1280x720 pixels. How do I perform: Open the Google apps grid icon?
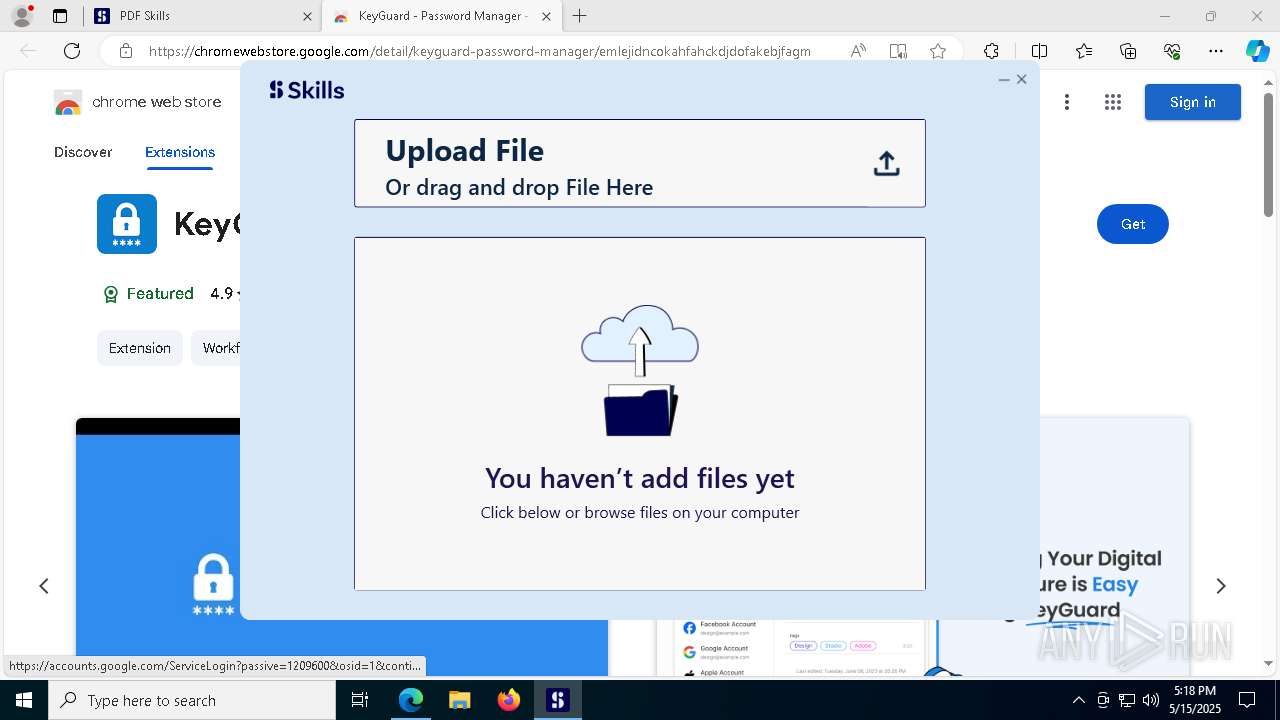pyautogui.click(x=1113, y=102)
